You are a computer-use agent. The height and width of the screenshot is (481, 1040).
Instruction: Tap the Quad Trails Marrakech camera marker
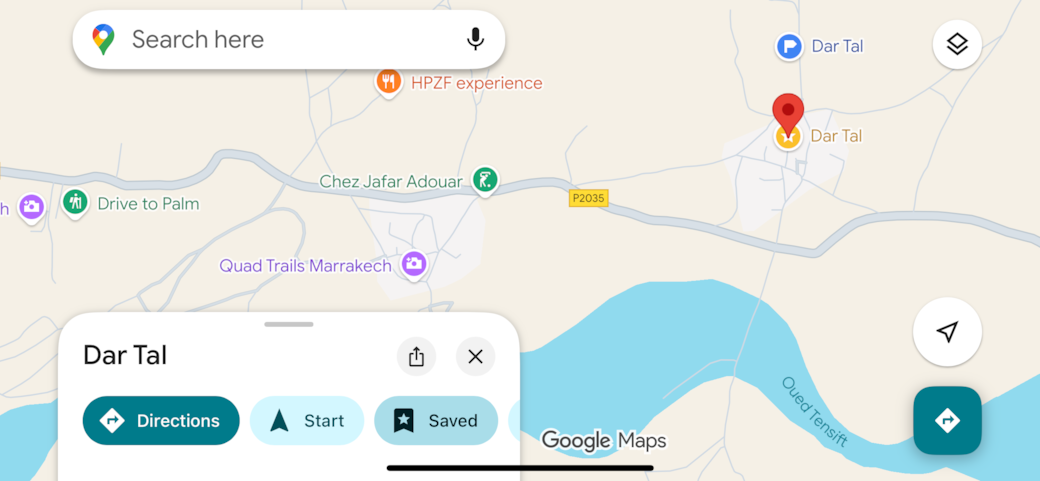click(x=415, y=265)
